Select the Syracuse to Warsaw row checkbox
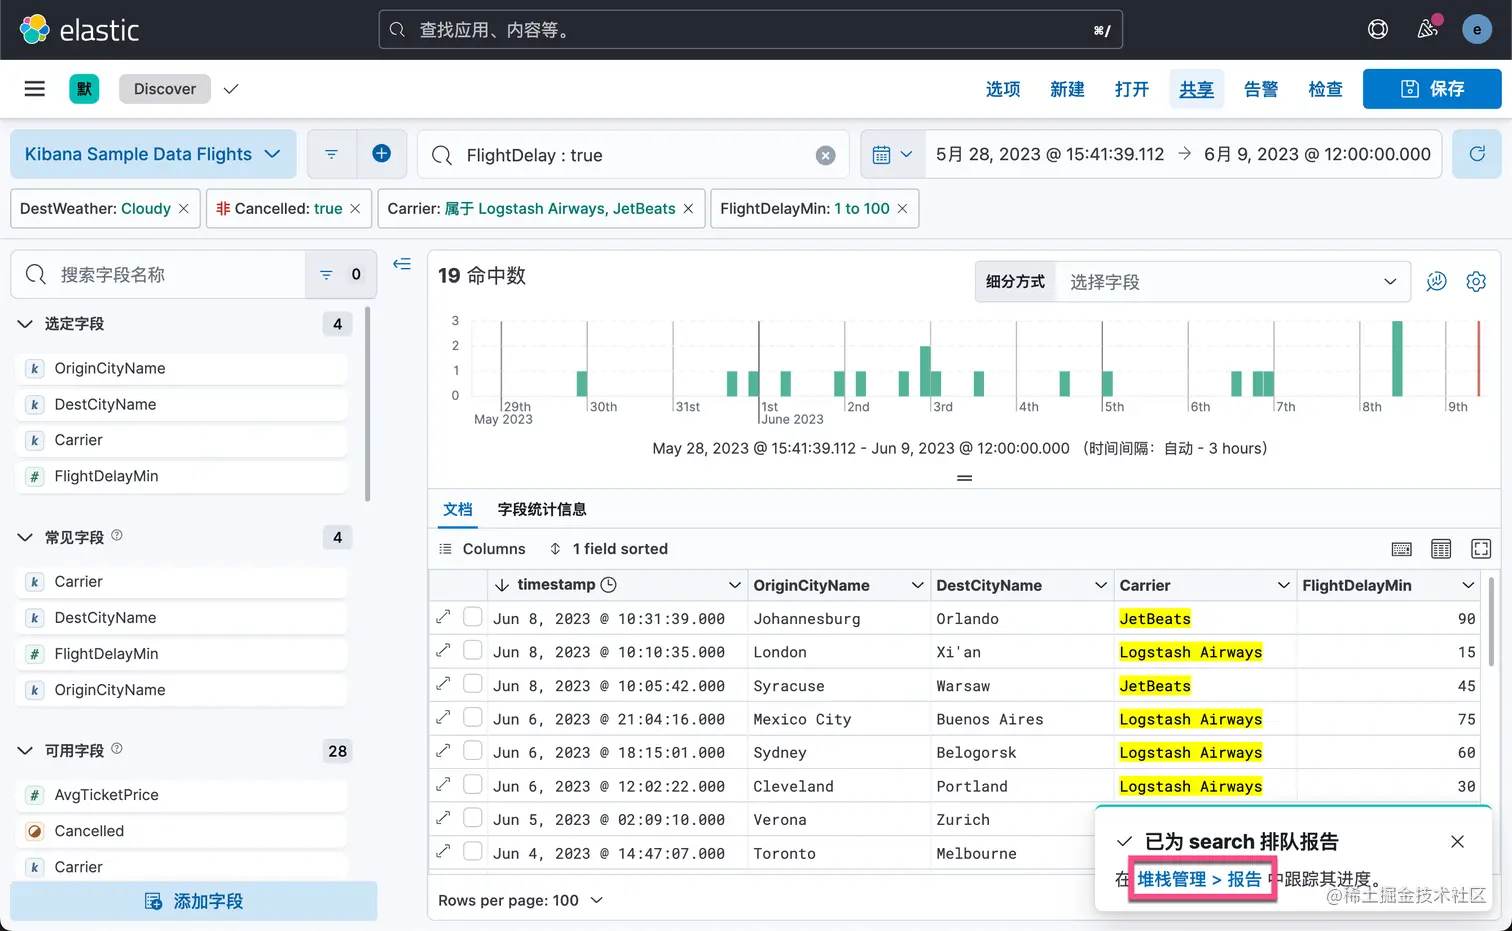This screenshot has width=1512, height=931. [473, 683]
